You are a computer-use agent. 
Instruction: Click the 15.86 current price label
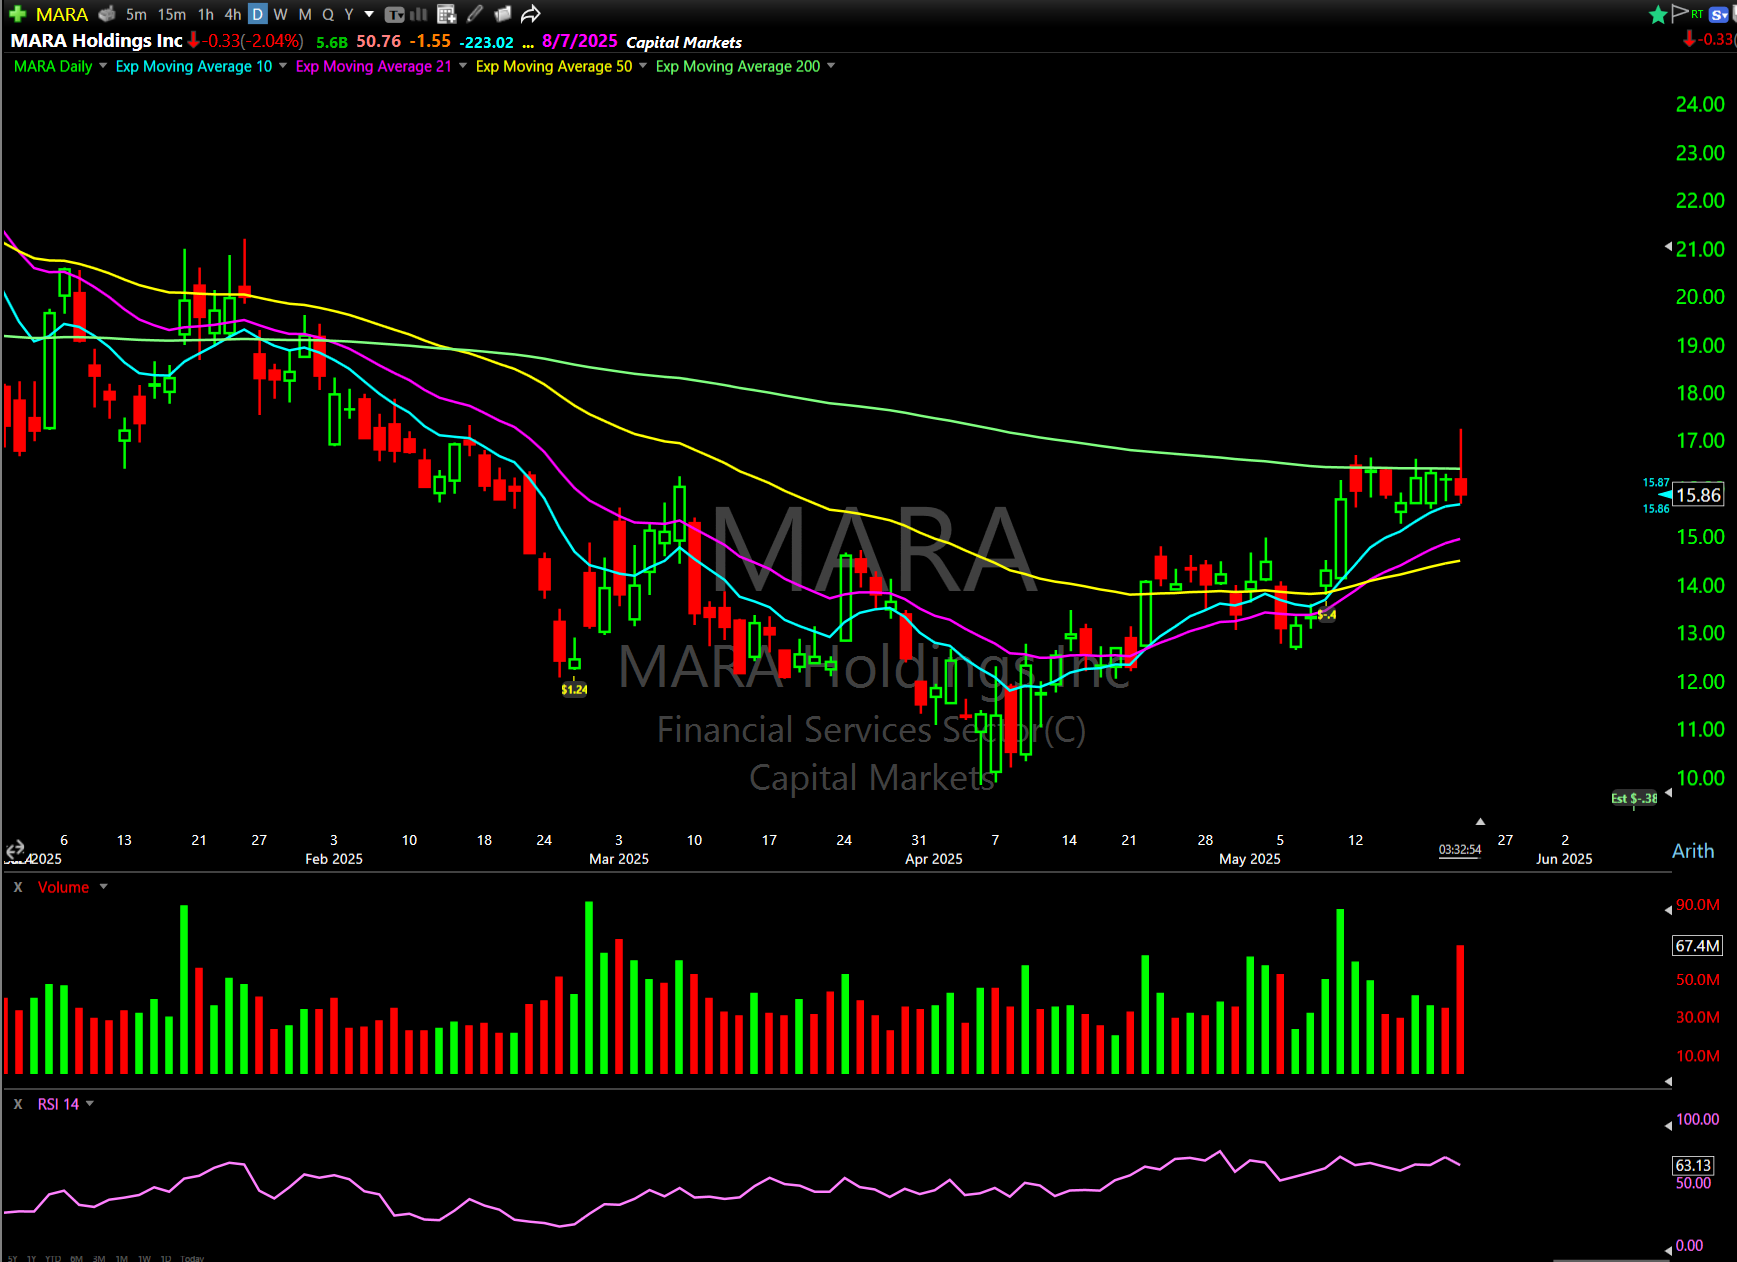pos(1698,495)
